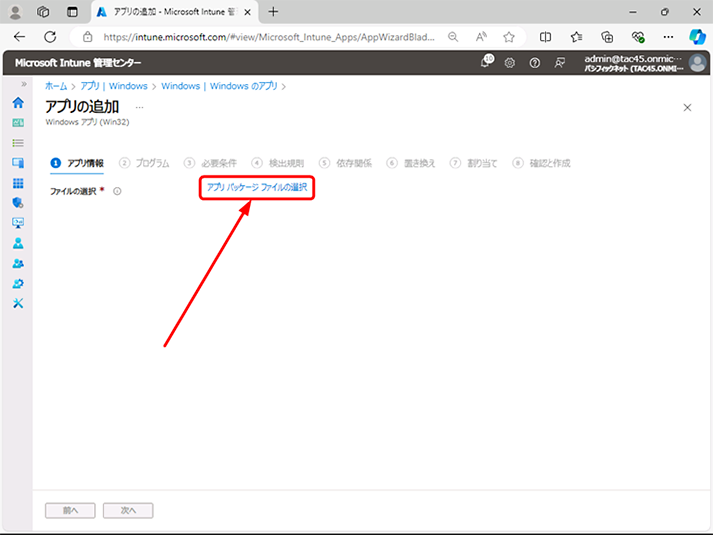Open browser settings and more menu
The image size is (713, 535).
point(668,37)
